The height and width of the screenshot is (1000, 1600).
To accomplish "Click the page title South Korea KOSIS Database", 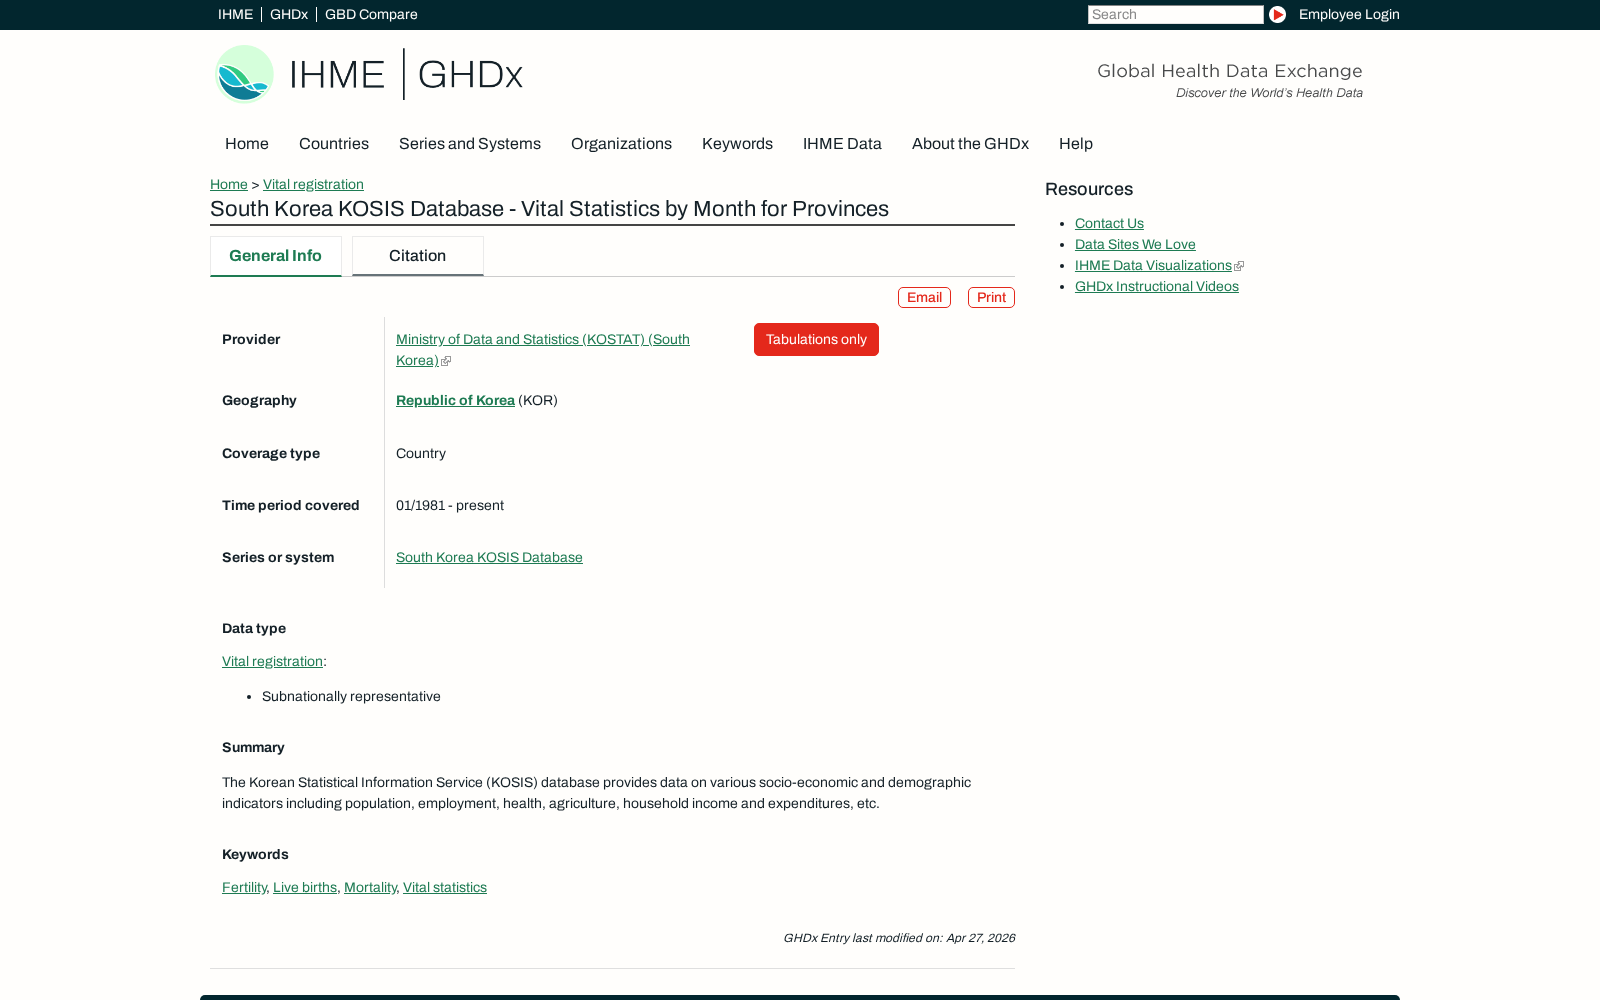I will pos(549,209).
